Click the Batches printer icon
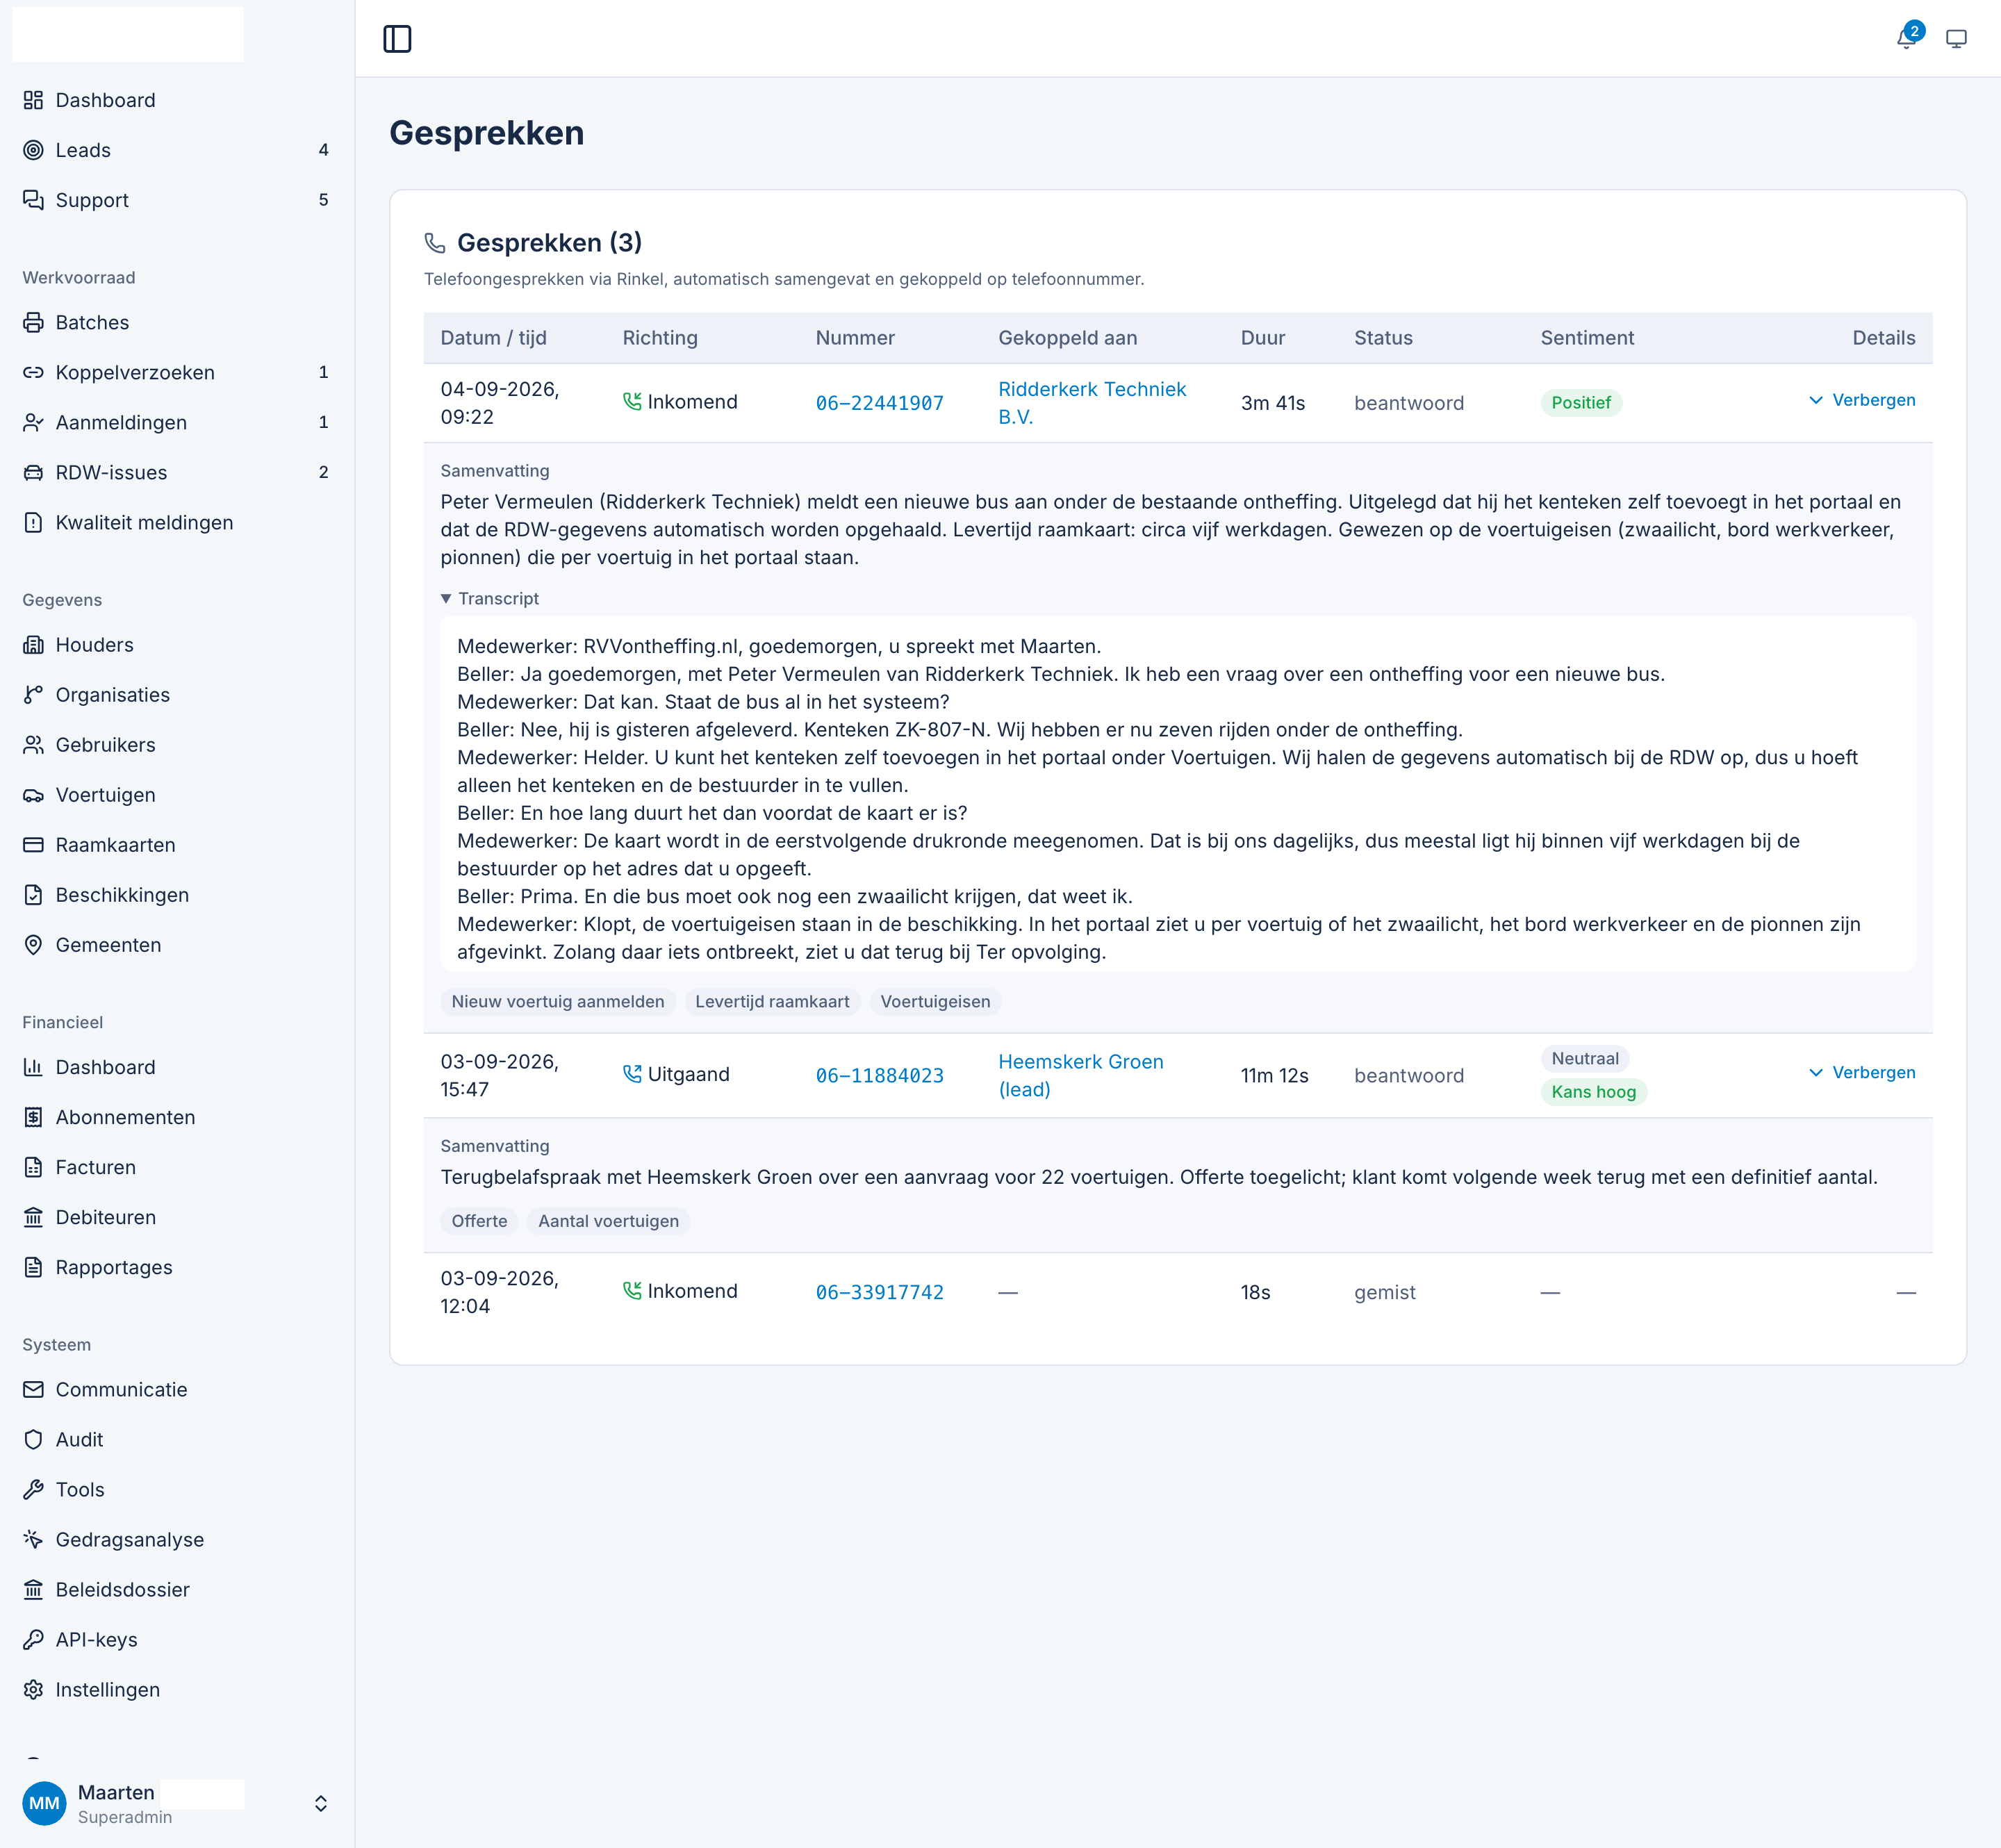This screenshot has width=2001, height=1848. pos(33,322)
